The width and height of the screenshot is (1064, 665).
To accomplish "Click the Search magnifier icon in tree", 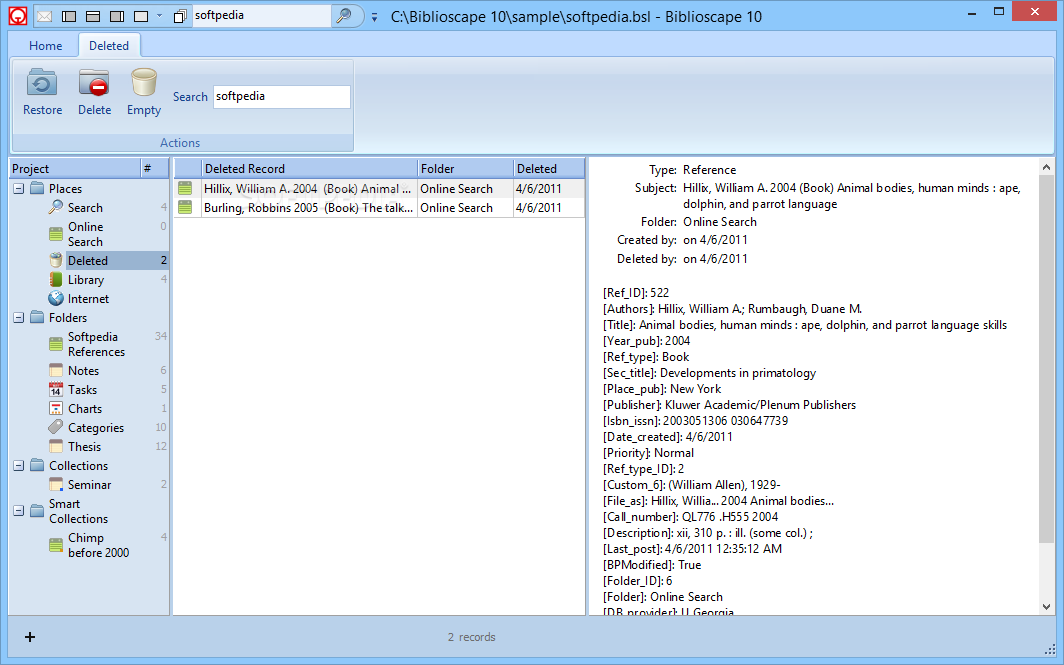I will [56, 207].
